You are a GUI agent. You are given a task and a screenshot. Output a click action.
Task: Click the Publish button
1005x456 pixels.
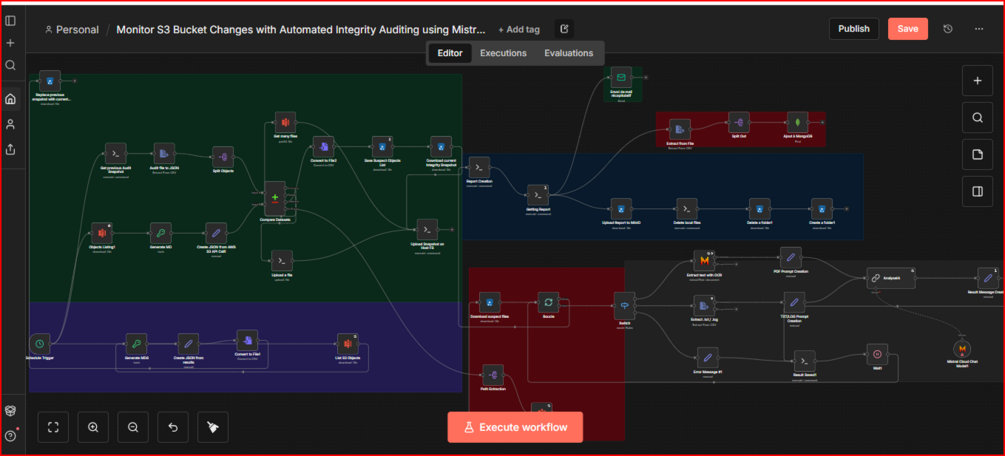(854, 29)
